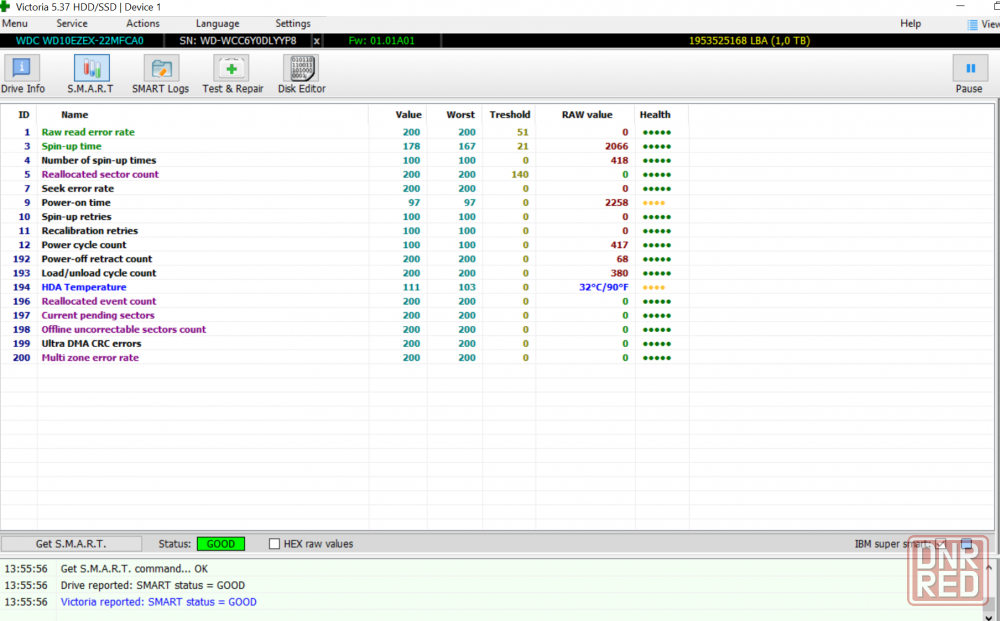Click the log line 'Drive reported: SMART status = GOOD'
Image resolution: width=1000 pixels, height=621 pixels.
coord(152,585)
